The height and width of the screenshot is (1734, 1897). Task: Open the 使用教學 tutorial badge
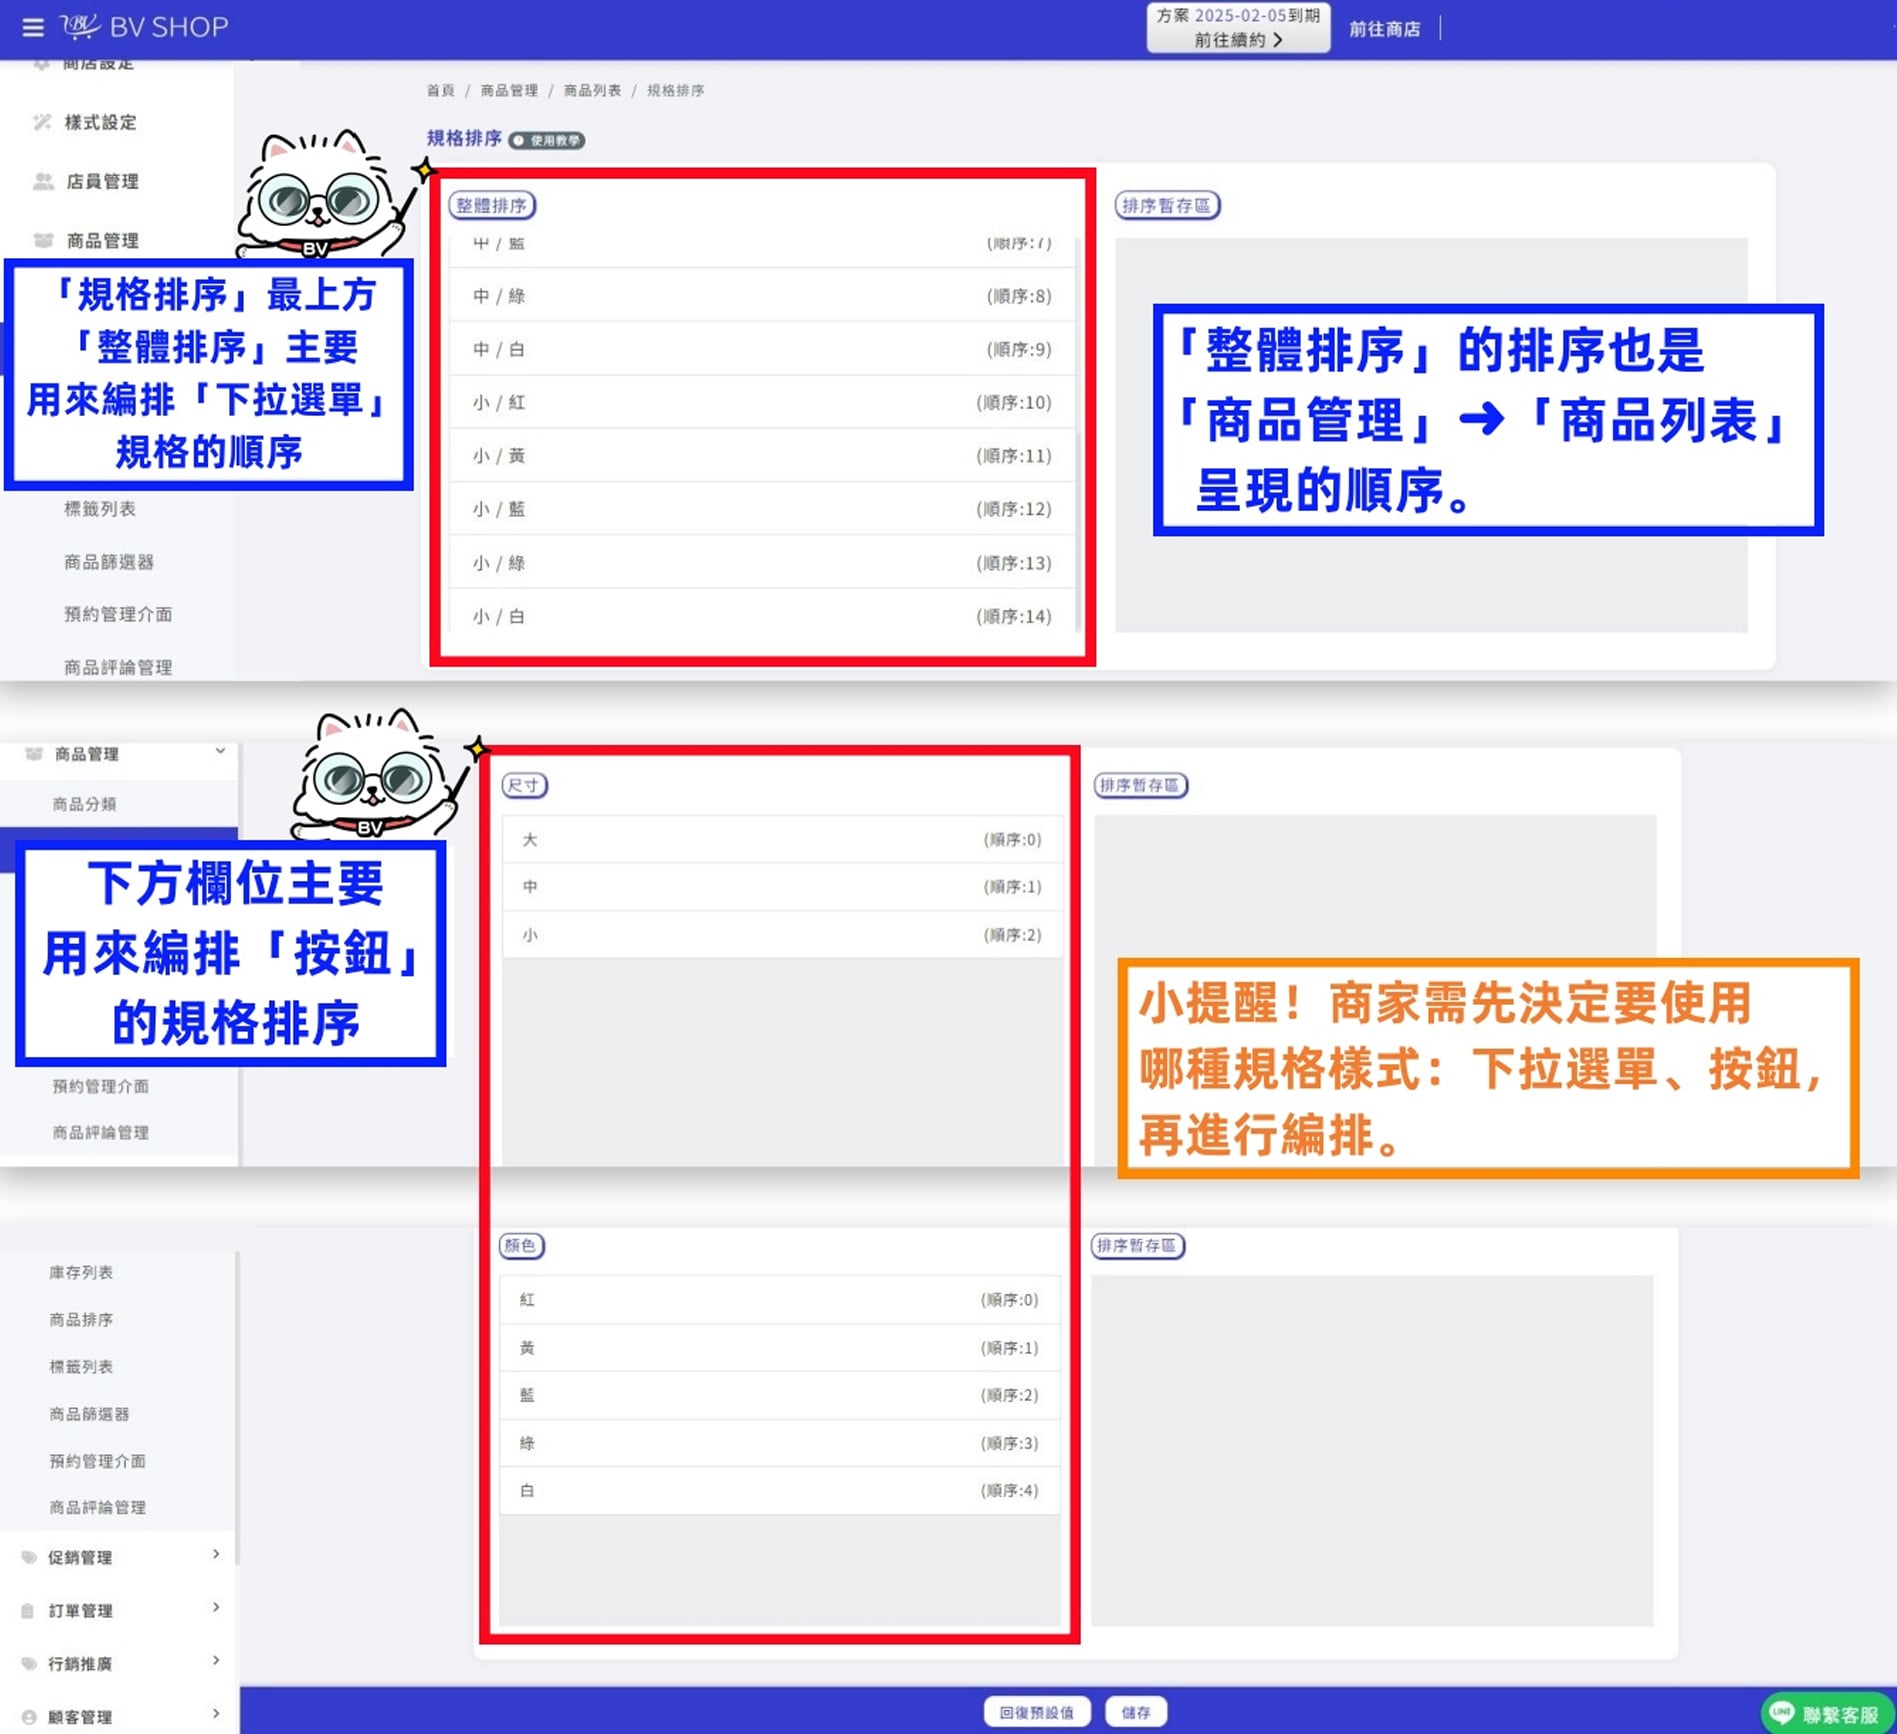pos(546,140)
